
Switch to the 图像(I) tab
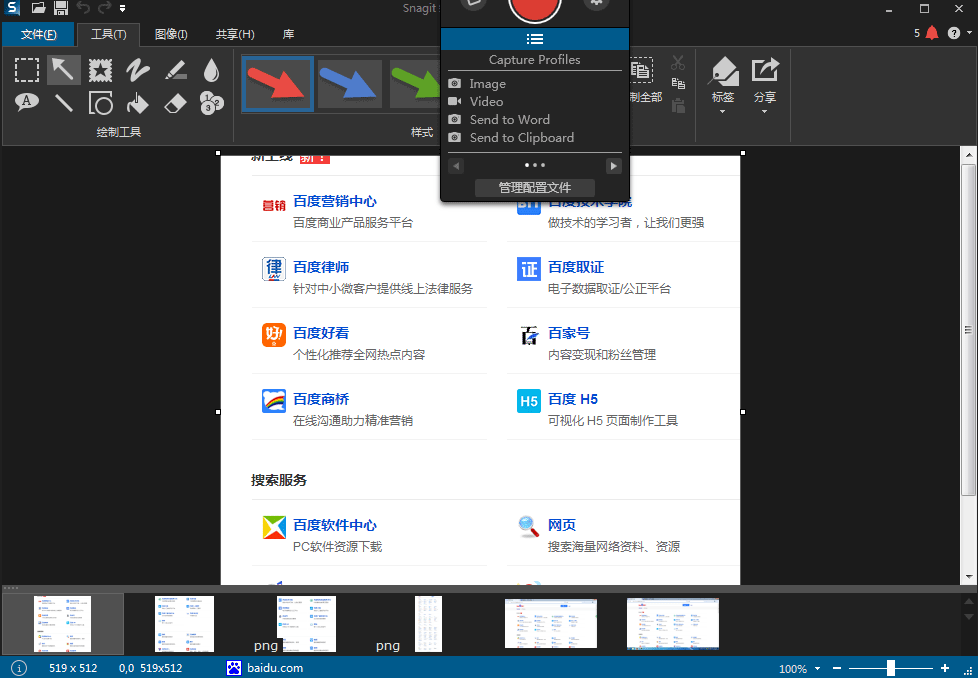click(171, 34)
